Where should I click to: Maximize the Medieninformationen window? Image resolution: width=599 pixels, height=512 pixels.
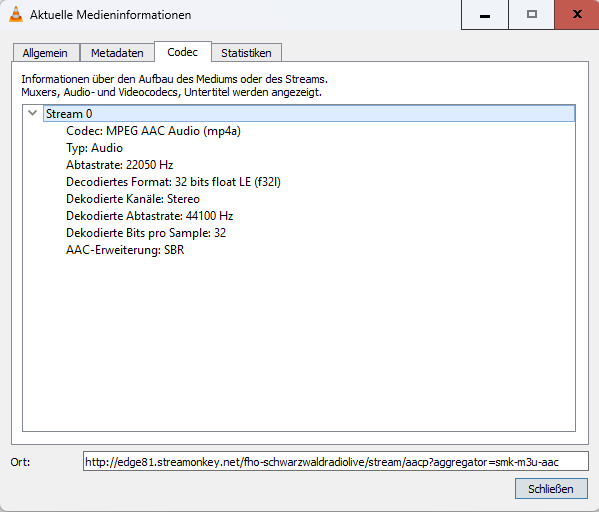531,15
